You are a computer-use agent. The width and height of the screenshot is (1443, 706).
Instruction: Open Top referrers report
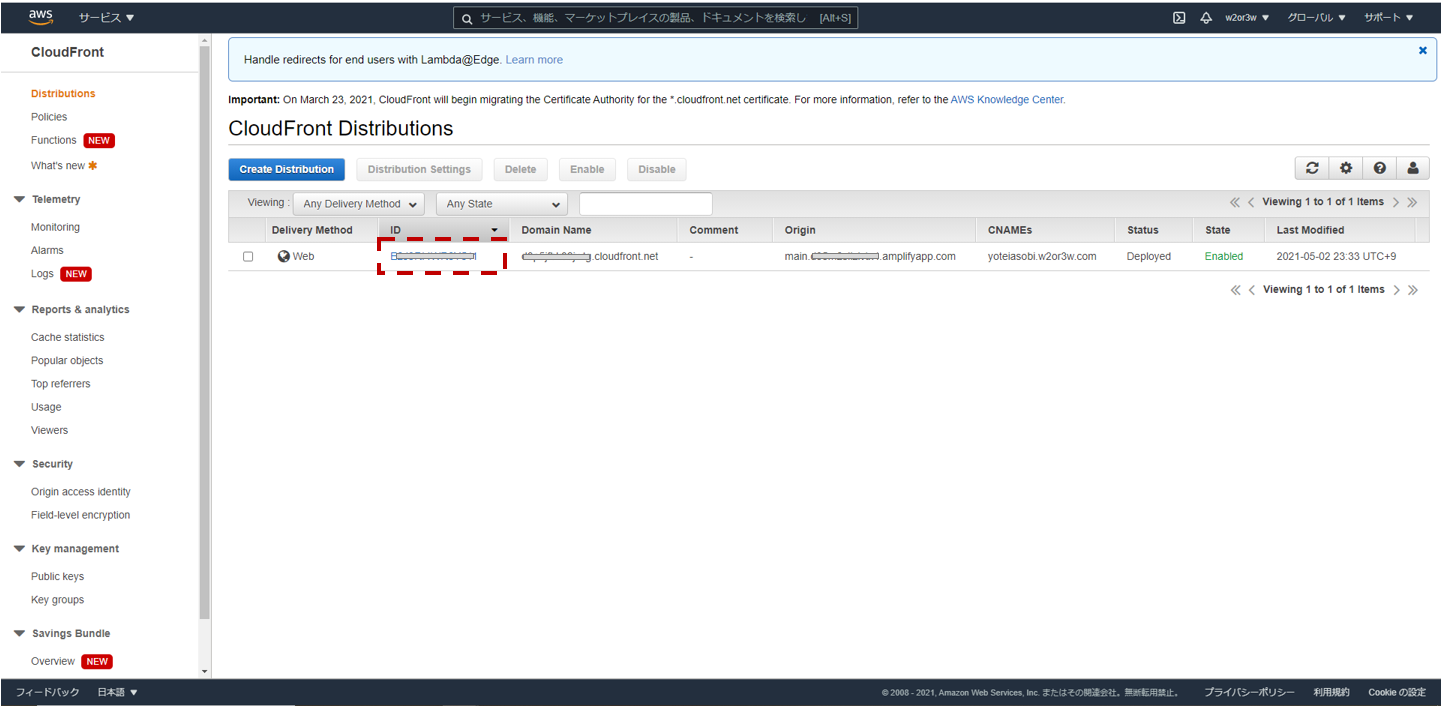coord(61,384)
